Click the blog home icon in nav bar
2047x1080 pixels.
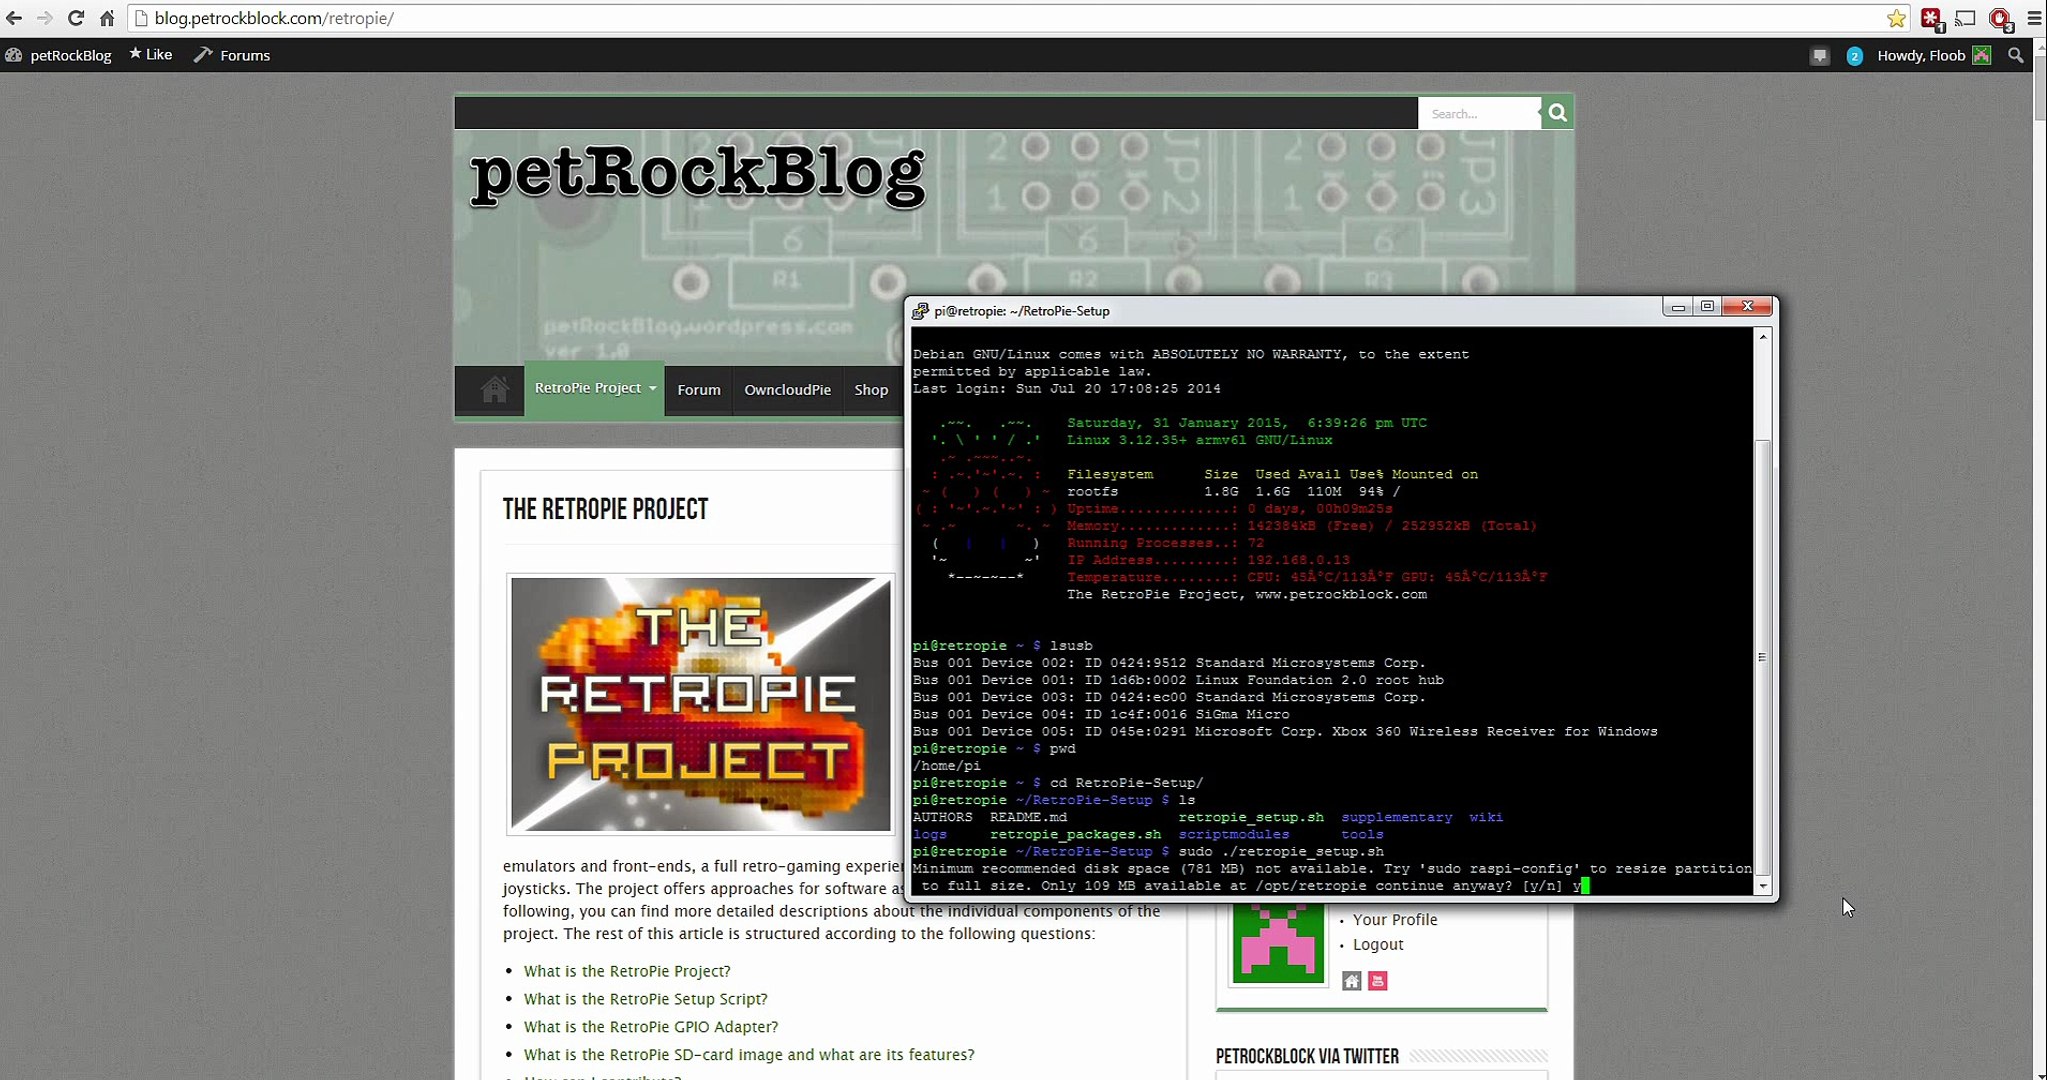point(494,390)
